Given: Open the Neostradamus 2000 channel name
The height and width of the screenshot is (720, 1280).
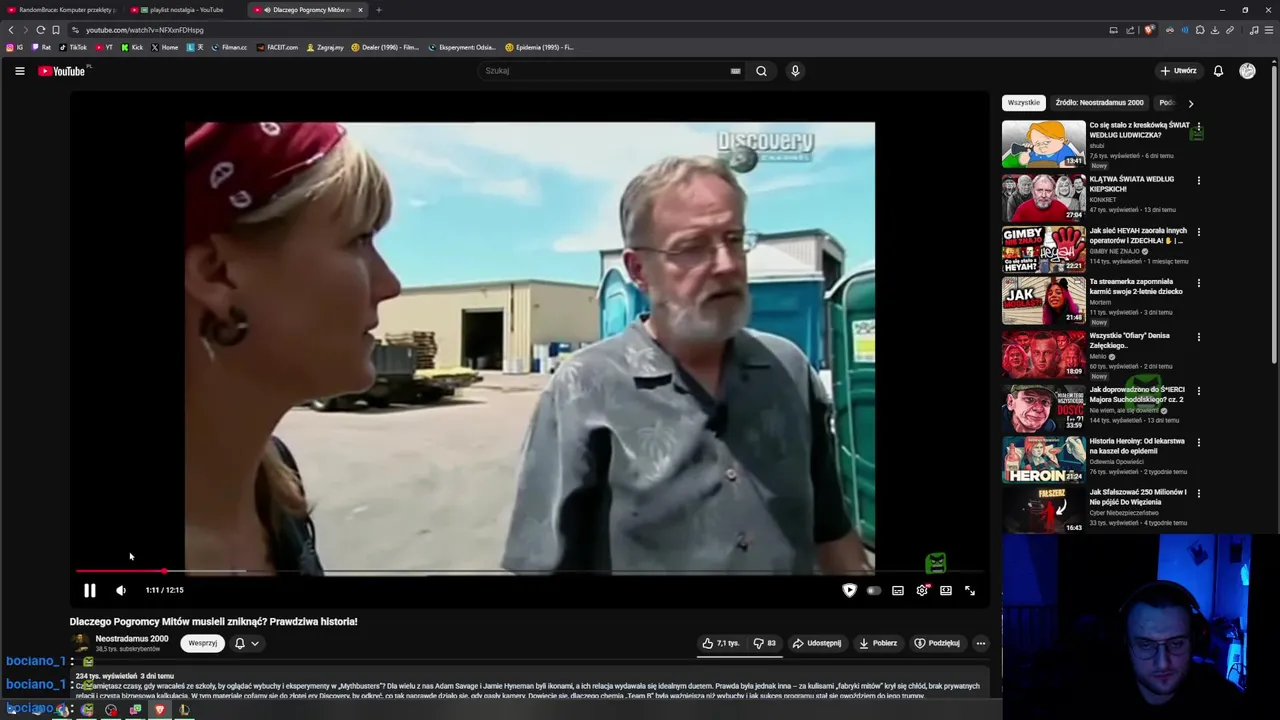Looking at the screenshot, I should [132, 639].
